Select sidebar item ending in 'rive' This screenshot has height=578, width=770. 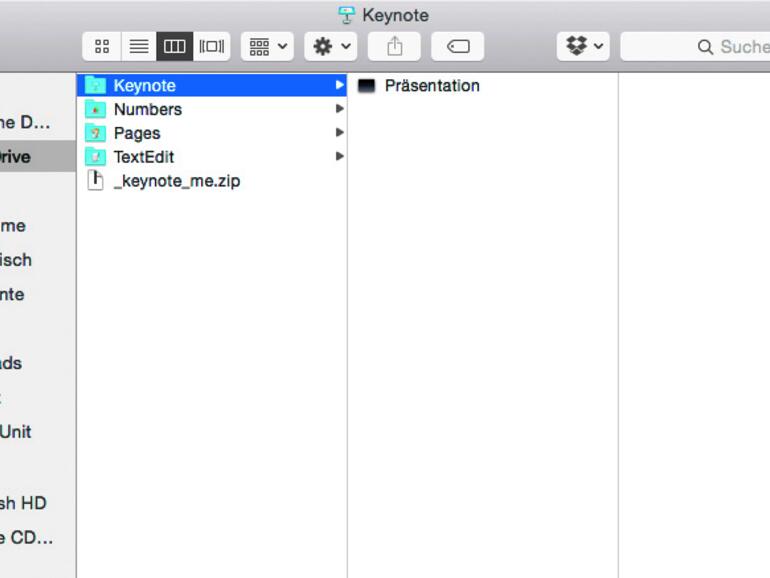38,157
